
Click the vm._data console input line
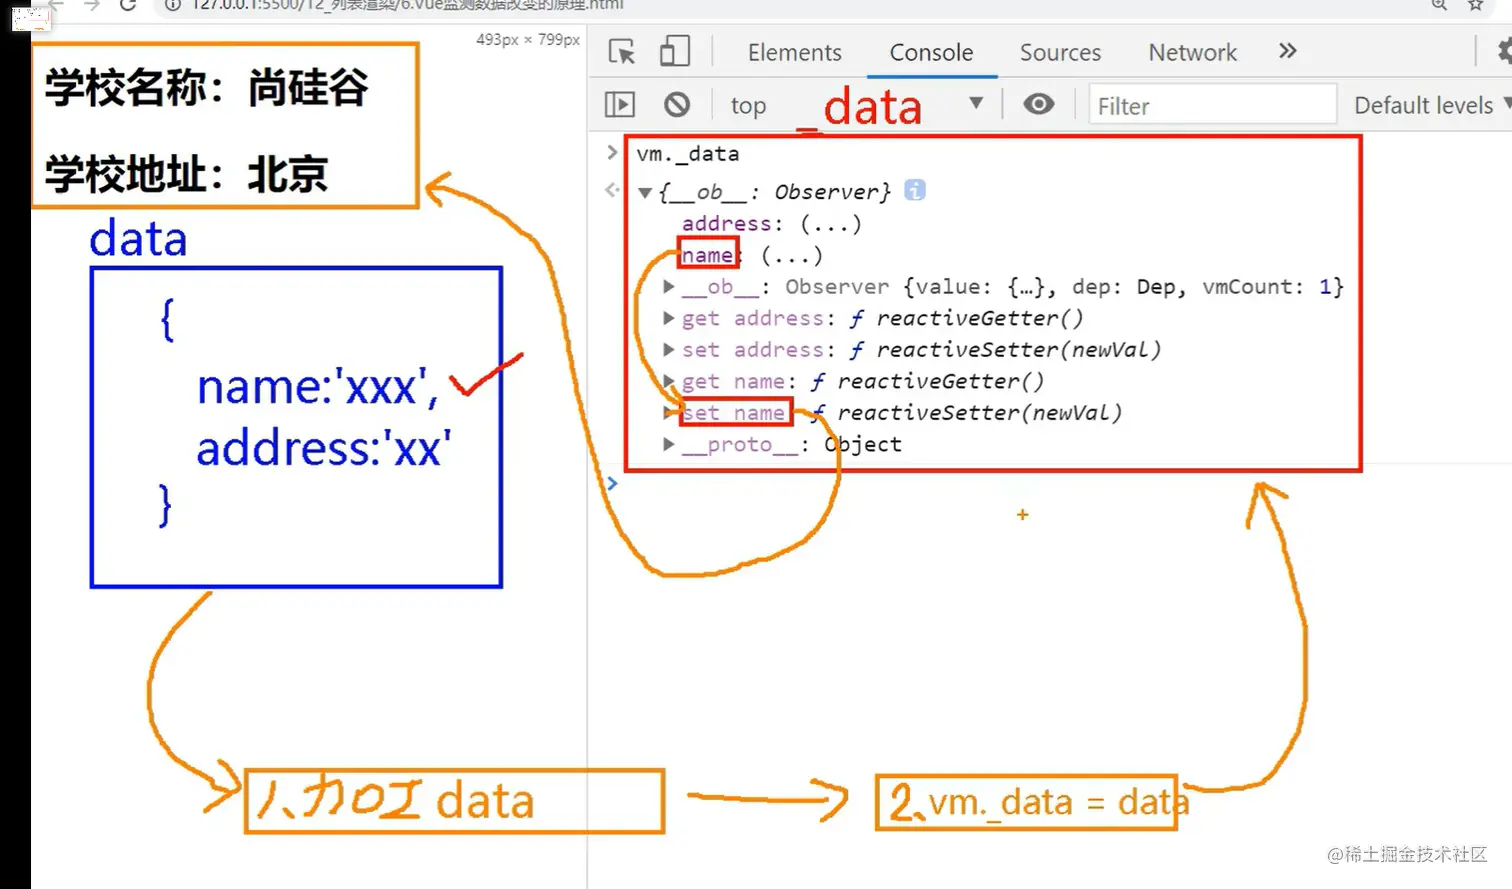(688, 154)
